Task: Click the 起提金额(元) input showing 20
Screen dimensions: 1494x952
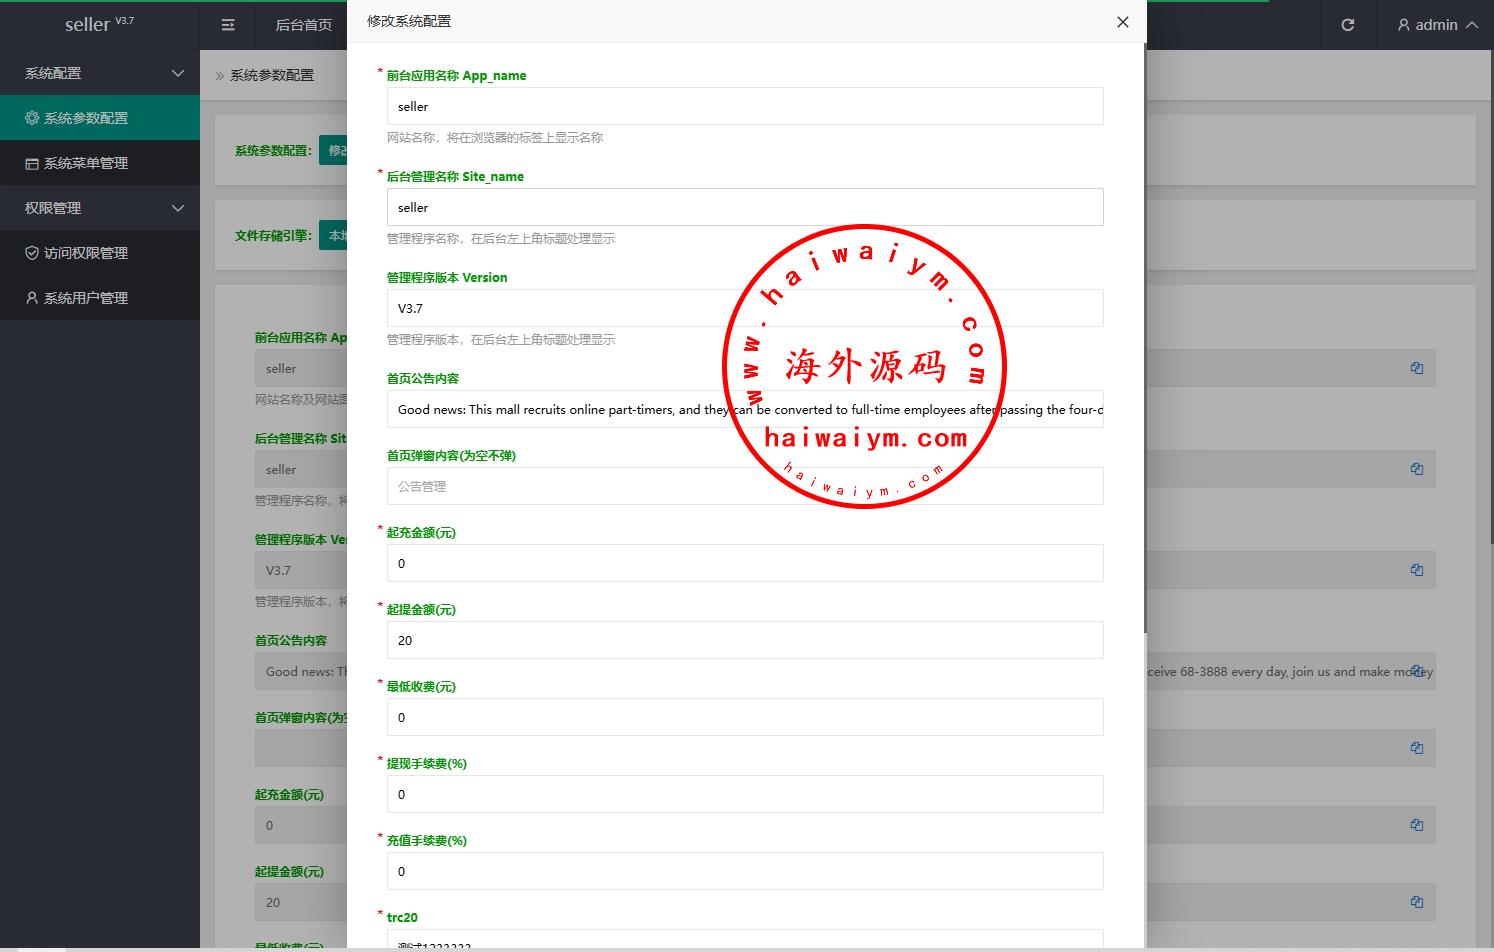Action: coord(745,640)
